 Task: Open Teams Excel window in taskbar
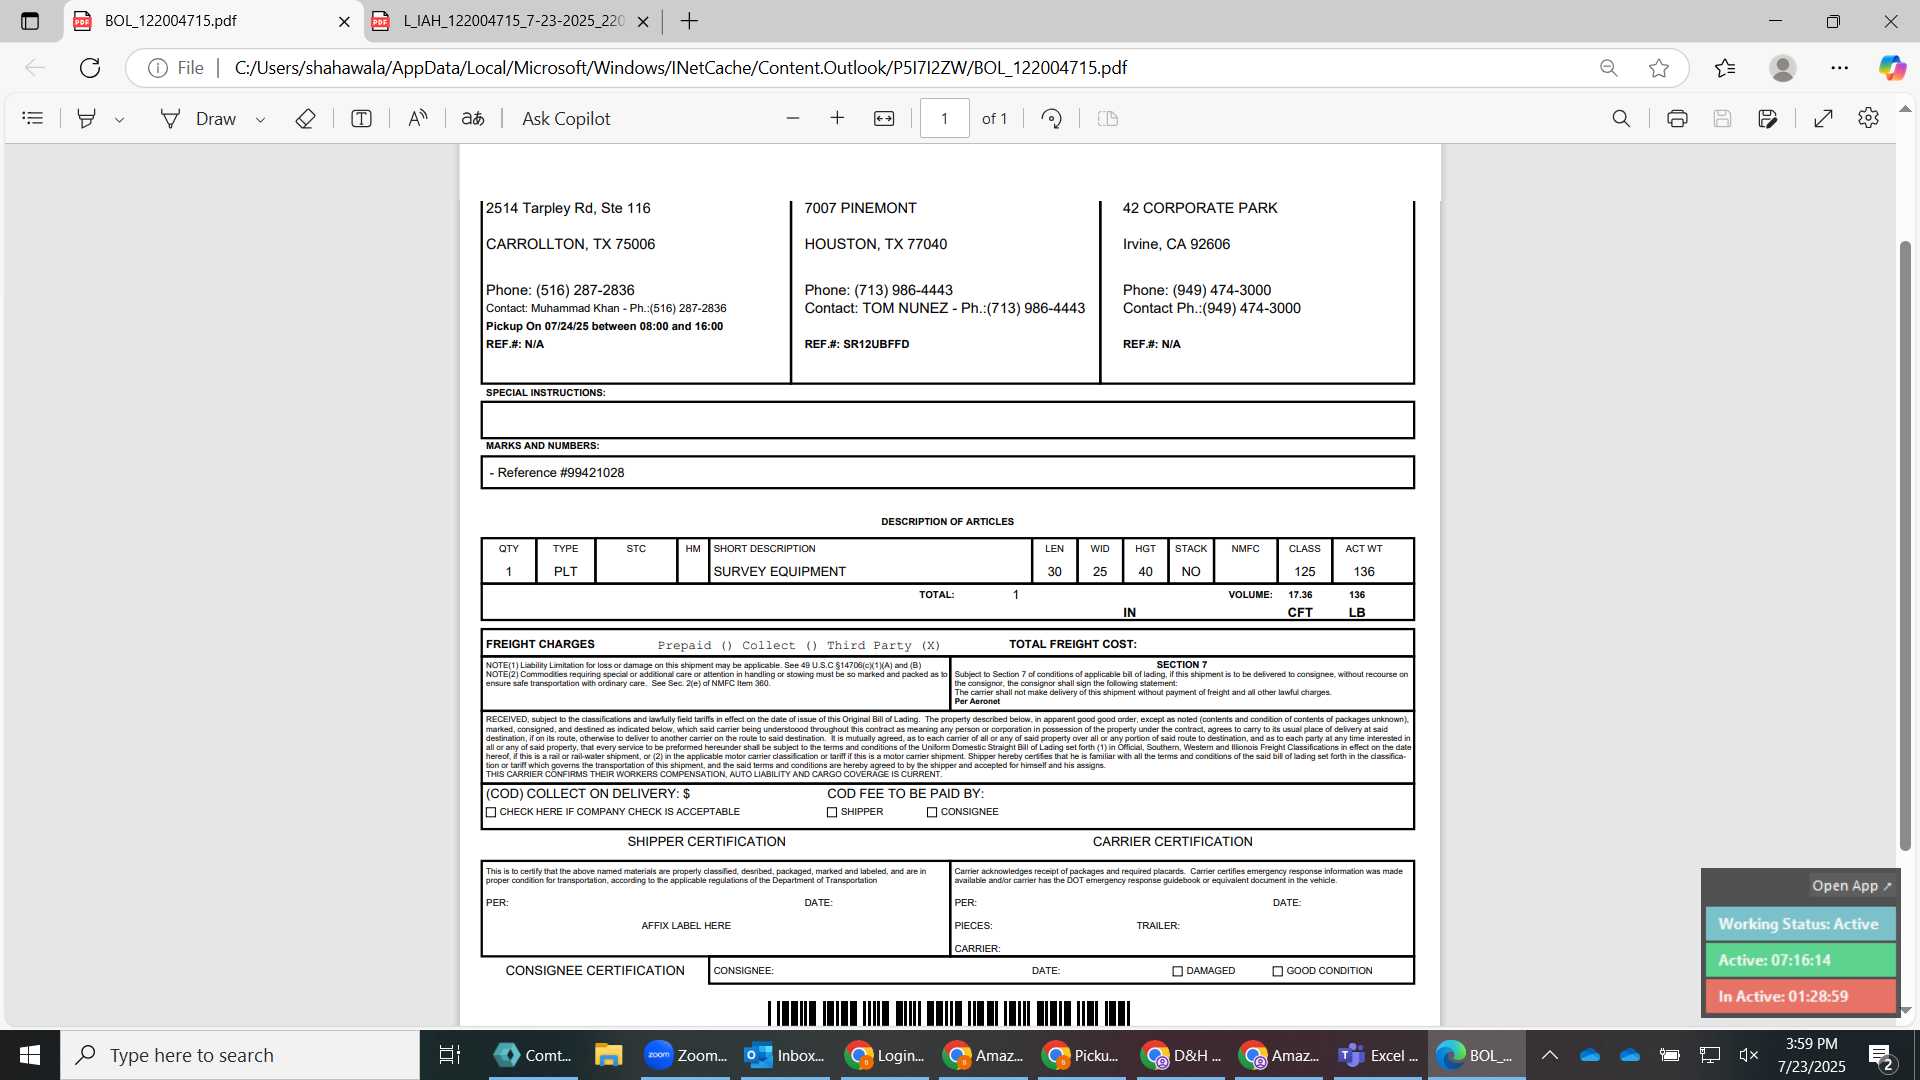click(1380, 1055)
